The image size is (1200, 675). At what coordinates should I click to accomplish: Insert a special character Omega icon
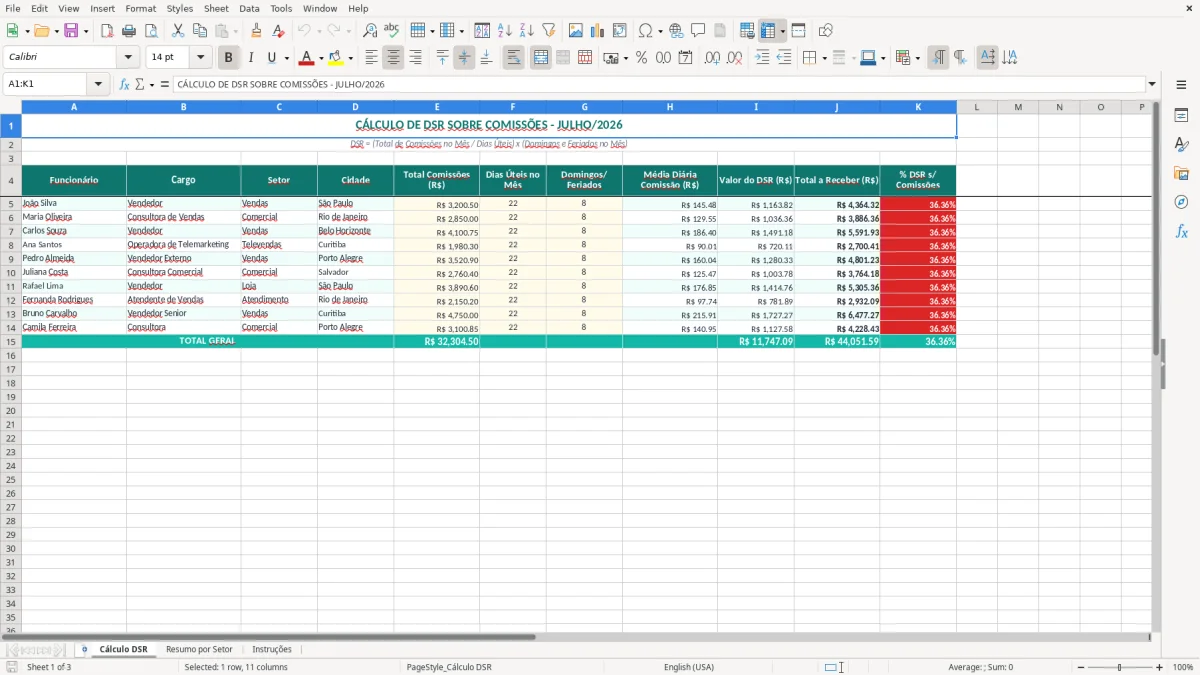[646, 31]
